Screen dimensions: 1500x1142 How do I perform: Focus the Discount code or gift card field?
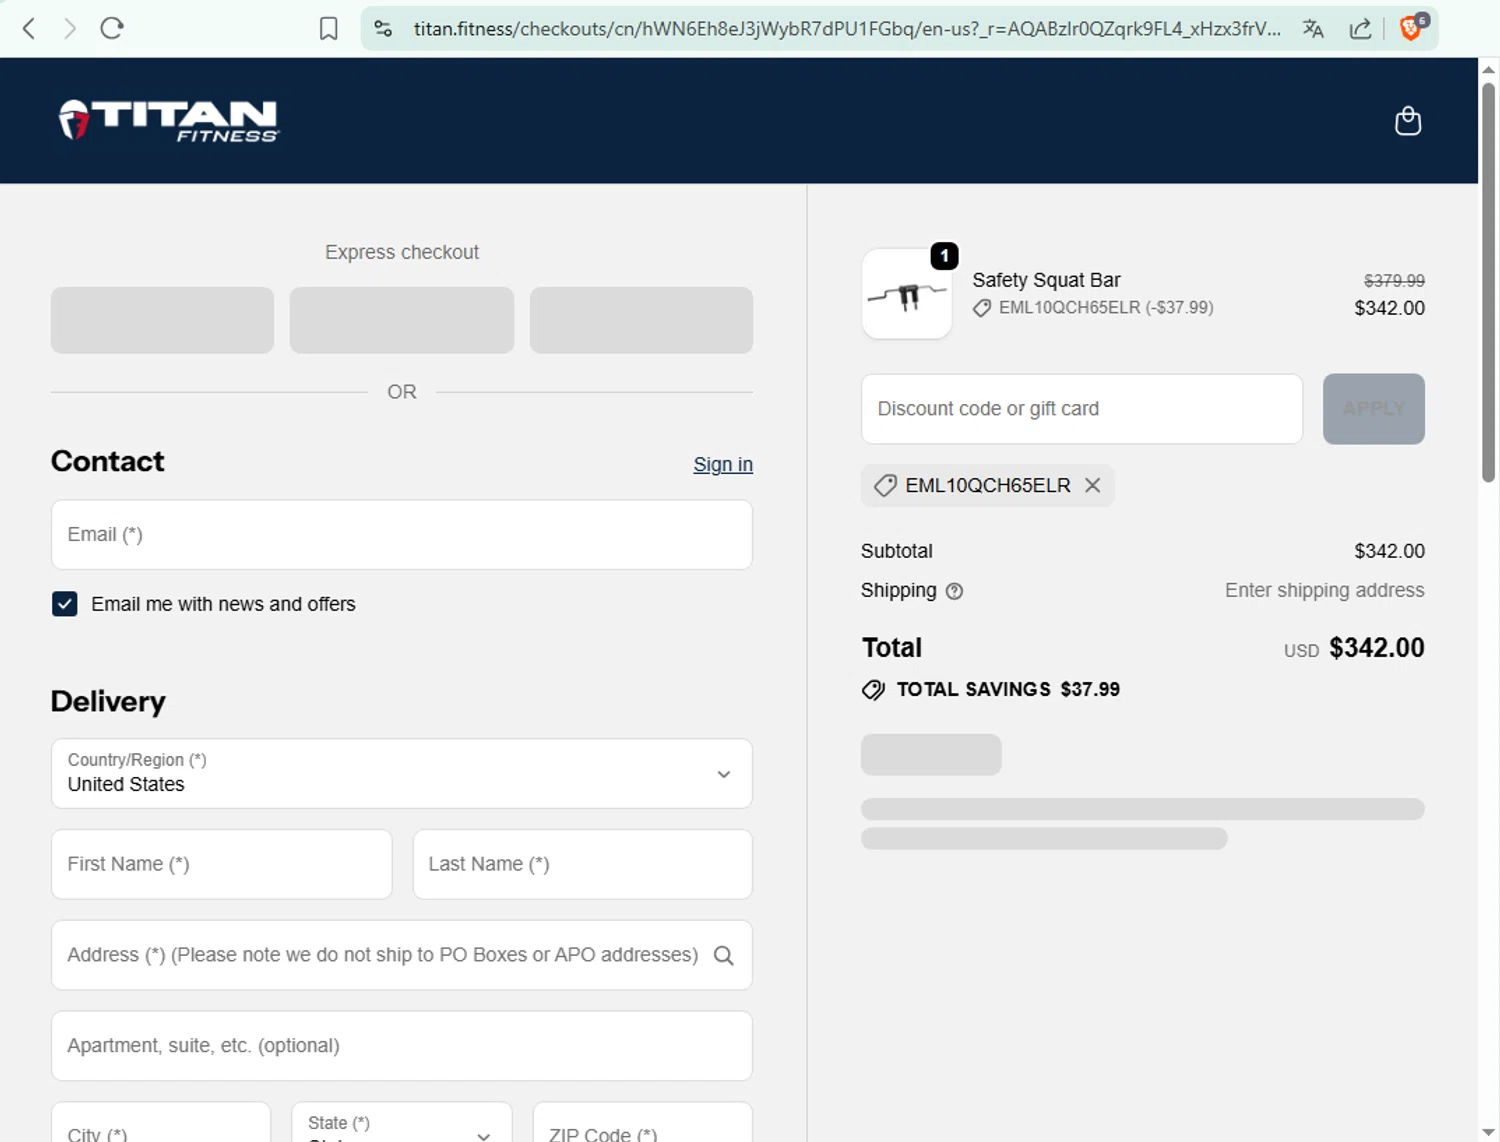(x=1082, y=409)
